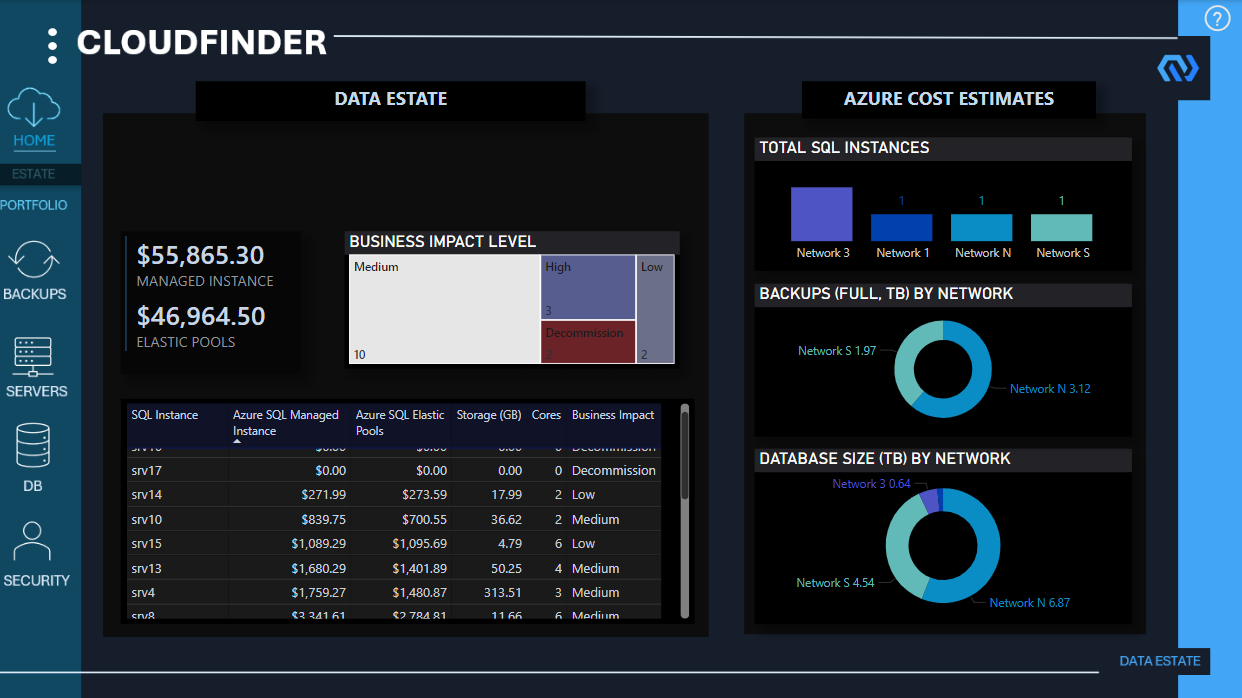Image resolution: width=1242 pixels, height=698 pixels.
Task: Select the srv17 row in the table
Action: point(394,470)
